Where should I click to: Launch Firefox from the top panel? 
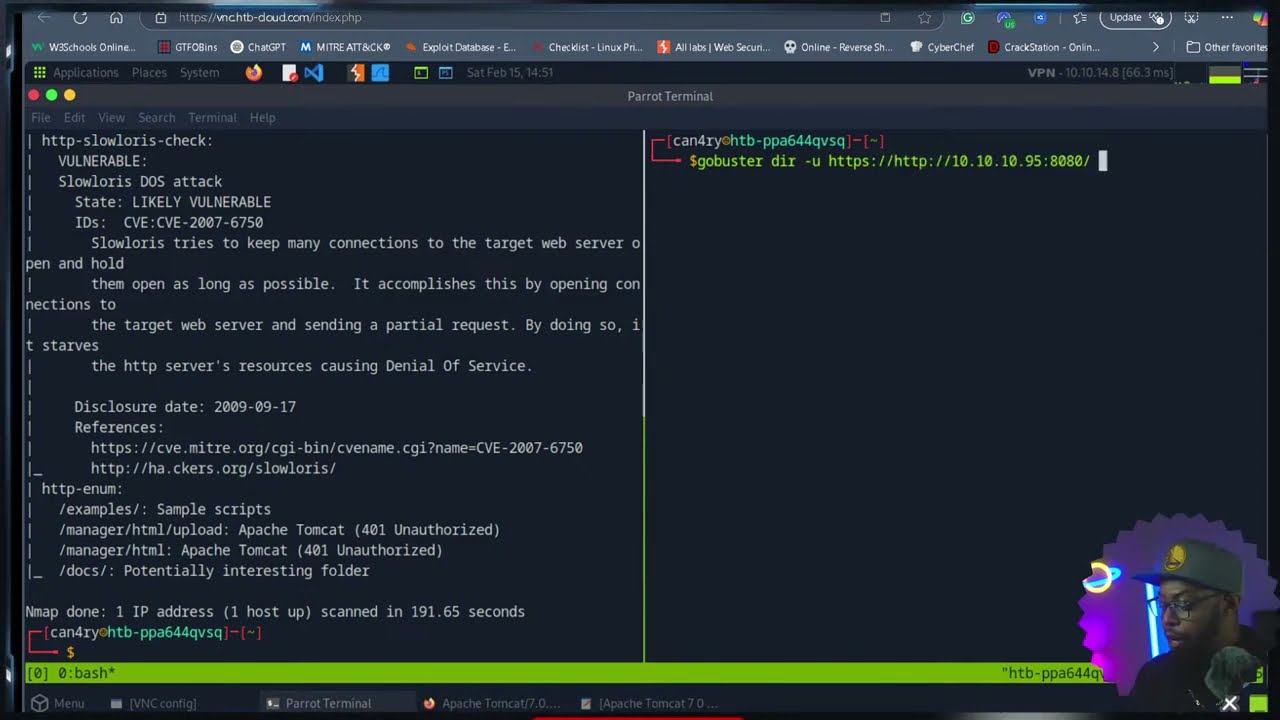(254, 73)
